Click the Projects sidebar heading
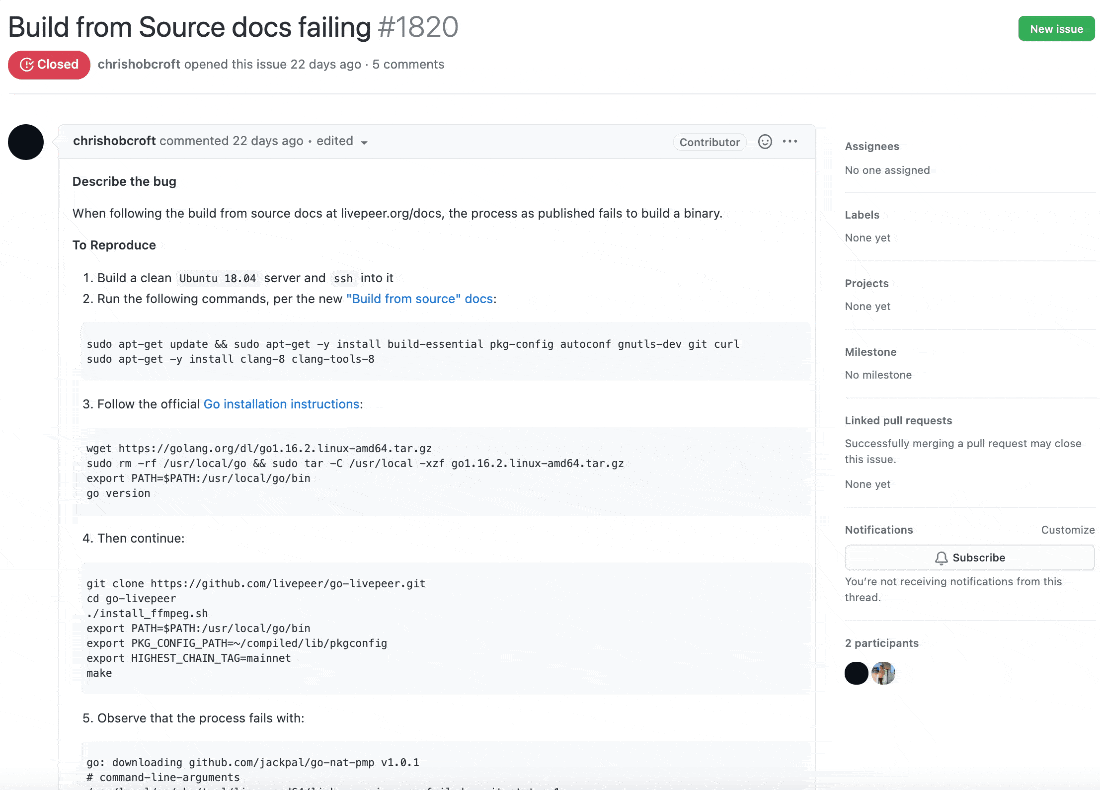 click(x=867, y=283)
